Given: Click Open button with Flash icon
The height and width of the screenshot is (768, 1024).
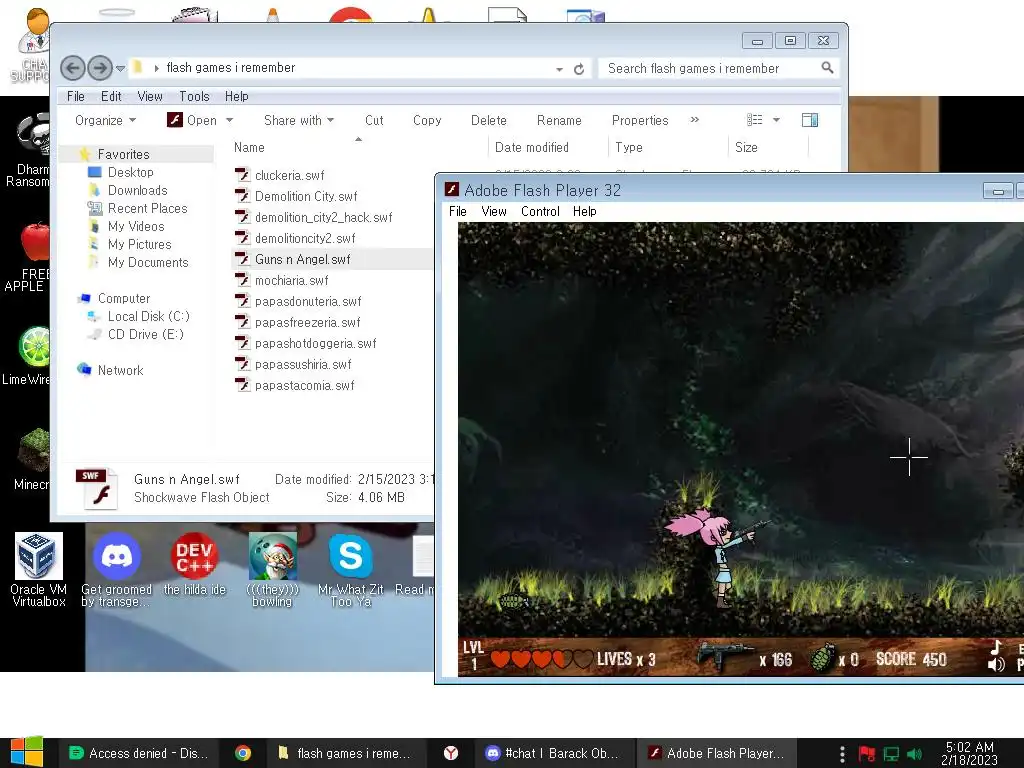Looking at the screenshot, I should click(x=193, y=120).
